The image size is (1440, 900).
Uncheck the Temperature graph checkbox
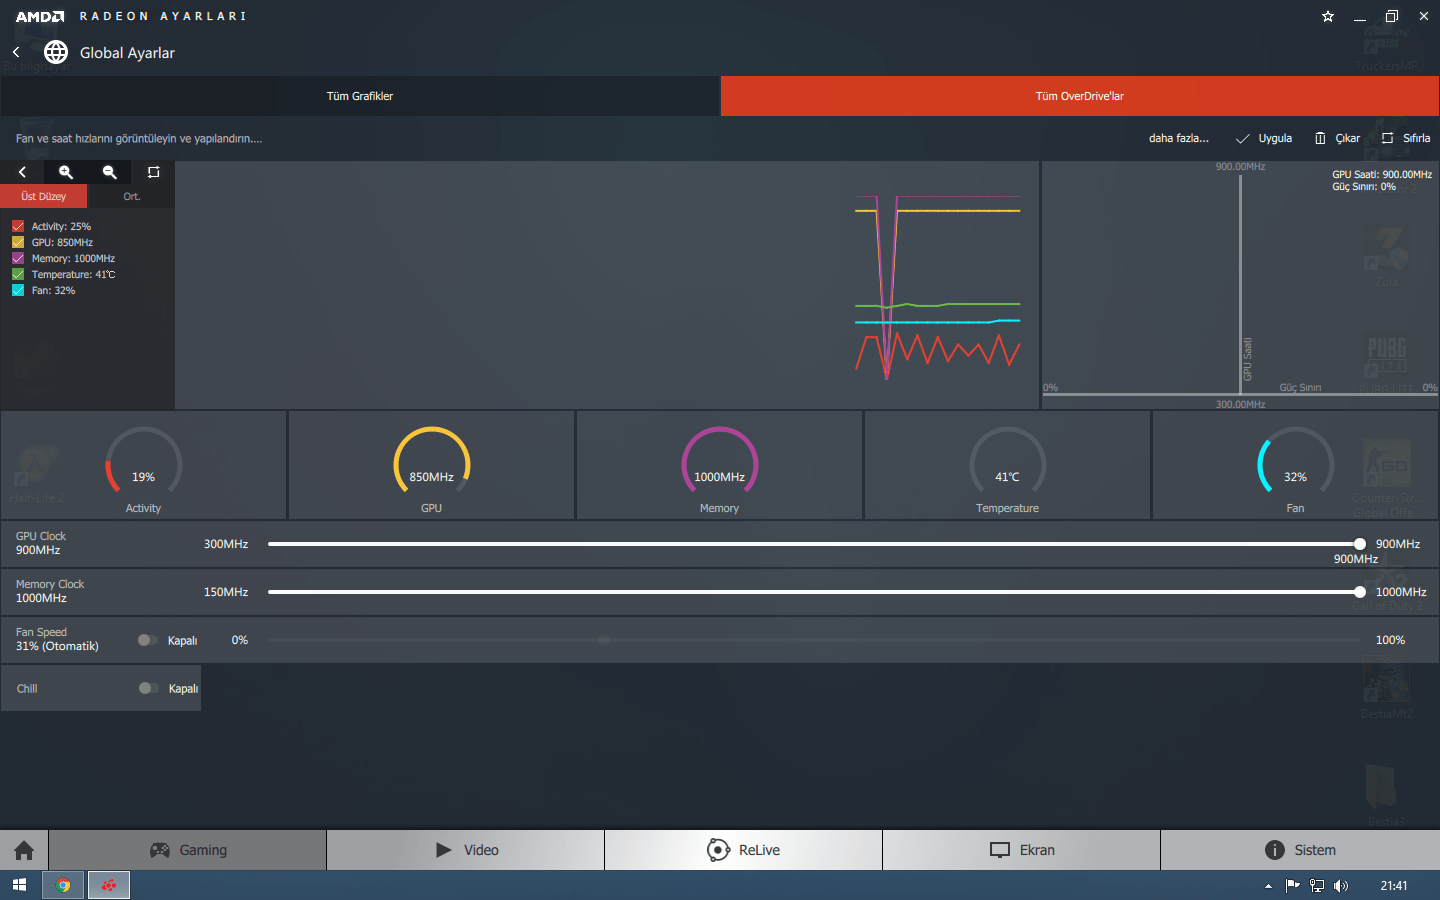[x=18, y=274]
